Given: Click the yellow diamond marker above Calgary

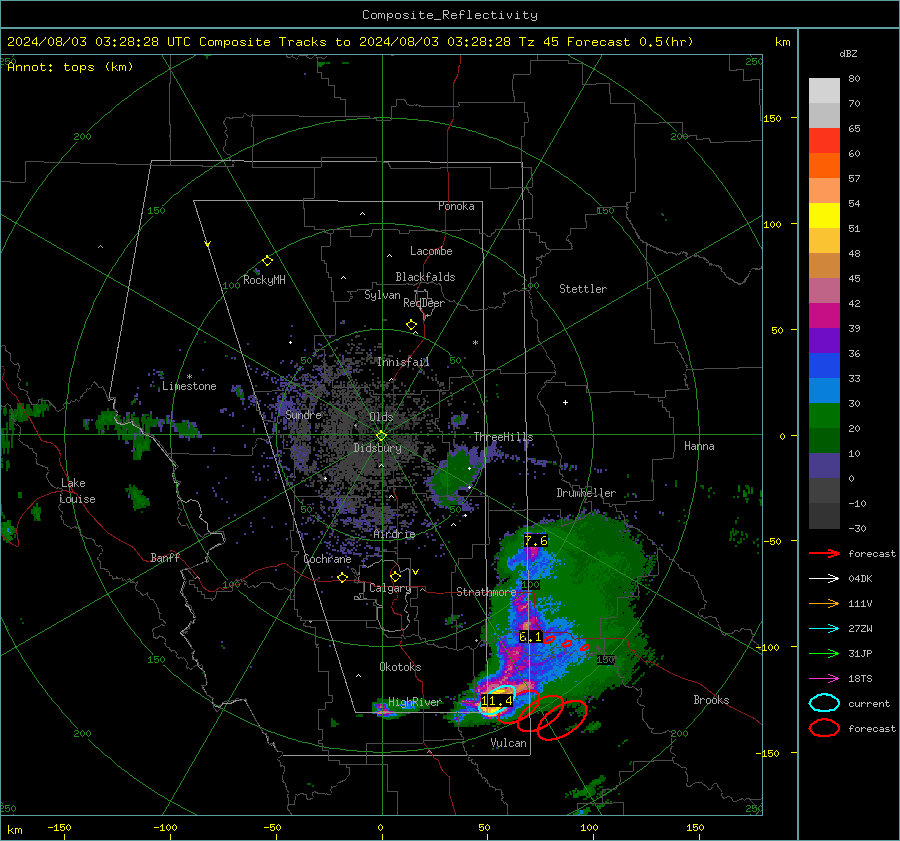Looking at the screenshot, I should click(x=395, y=576).
